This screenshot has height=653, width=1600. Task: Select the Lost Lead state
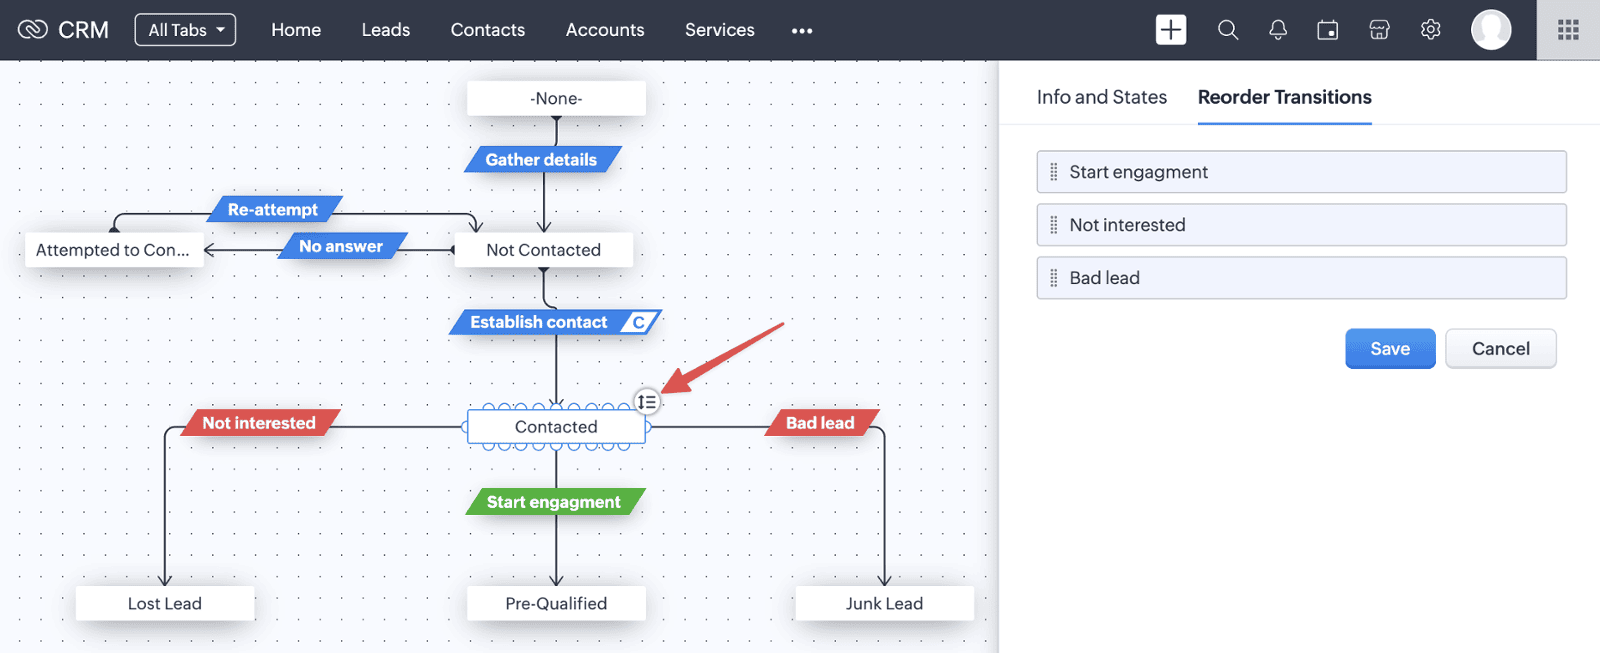point(165,603)
